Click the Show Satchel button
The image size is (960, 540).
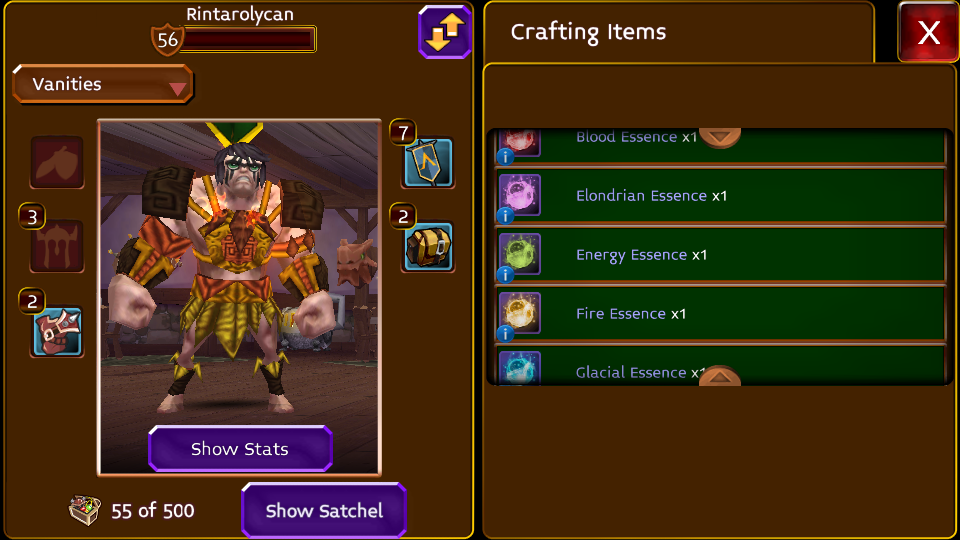coord(324,511)
